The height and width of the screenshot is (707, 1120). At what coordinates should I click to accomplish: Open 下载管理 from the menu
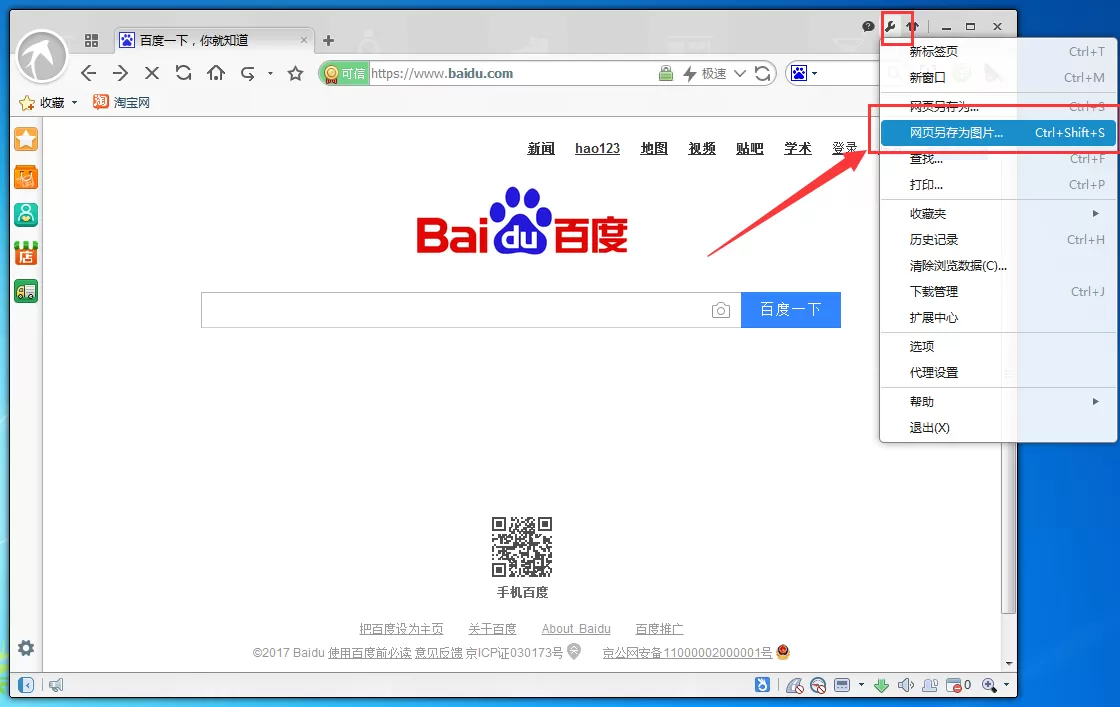click(x=998, y=291)
